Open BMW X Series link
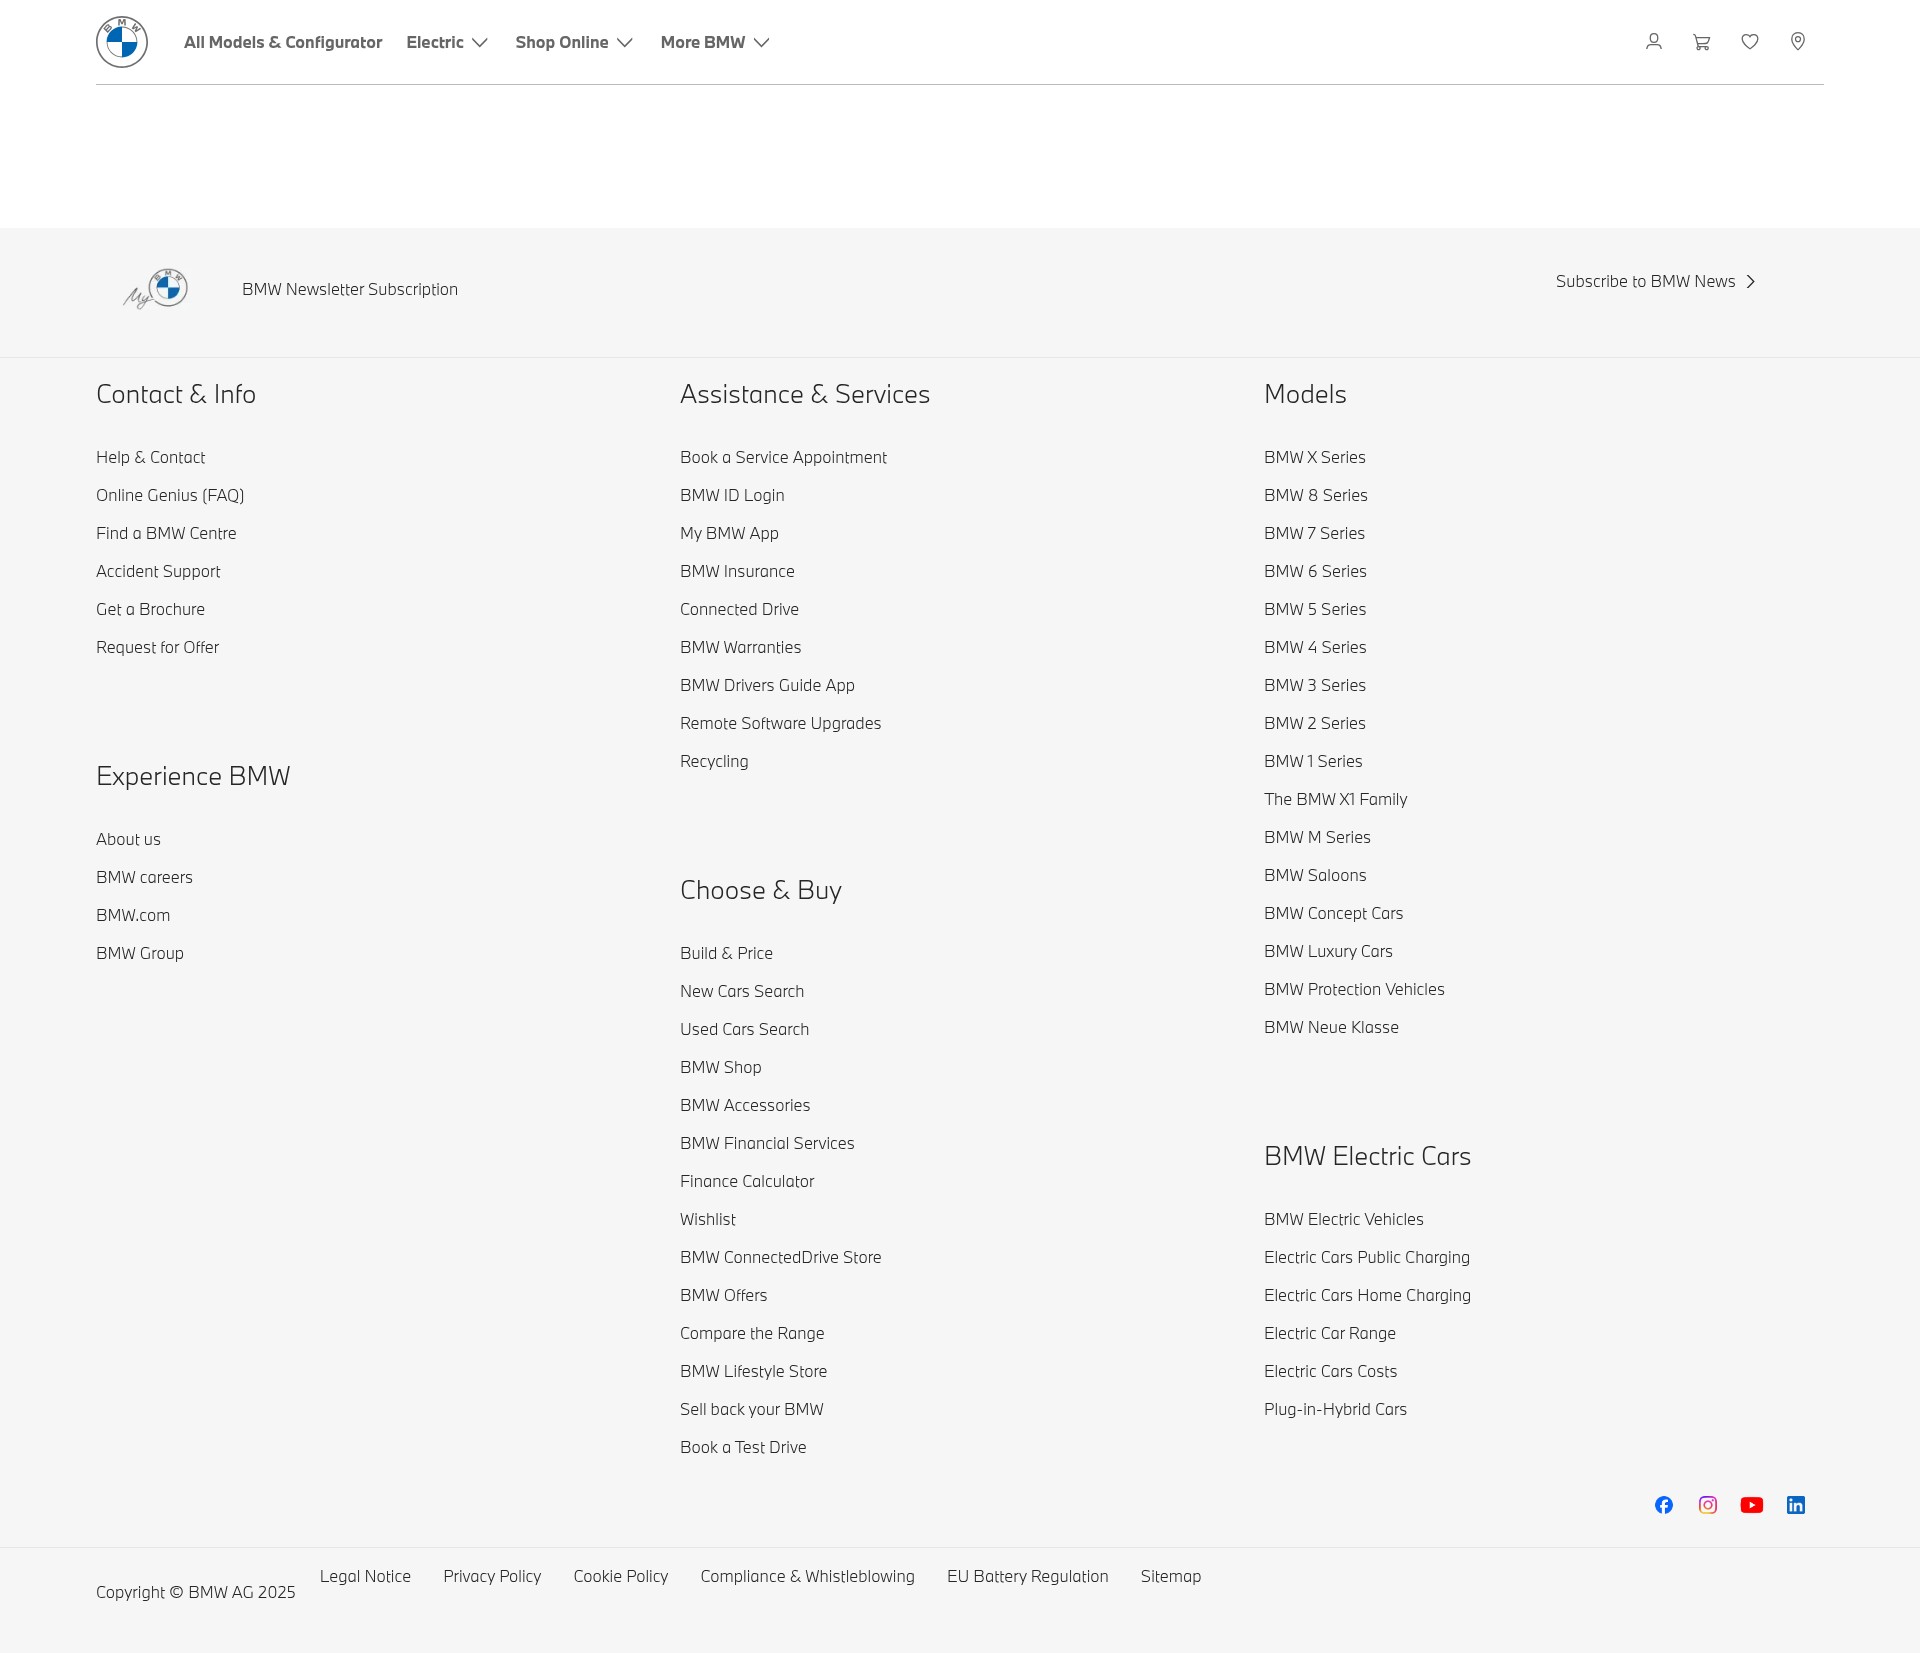Viewport: 1920px width, 1653px height. 1314,457
